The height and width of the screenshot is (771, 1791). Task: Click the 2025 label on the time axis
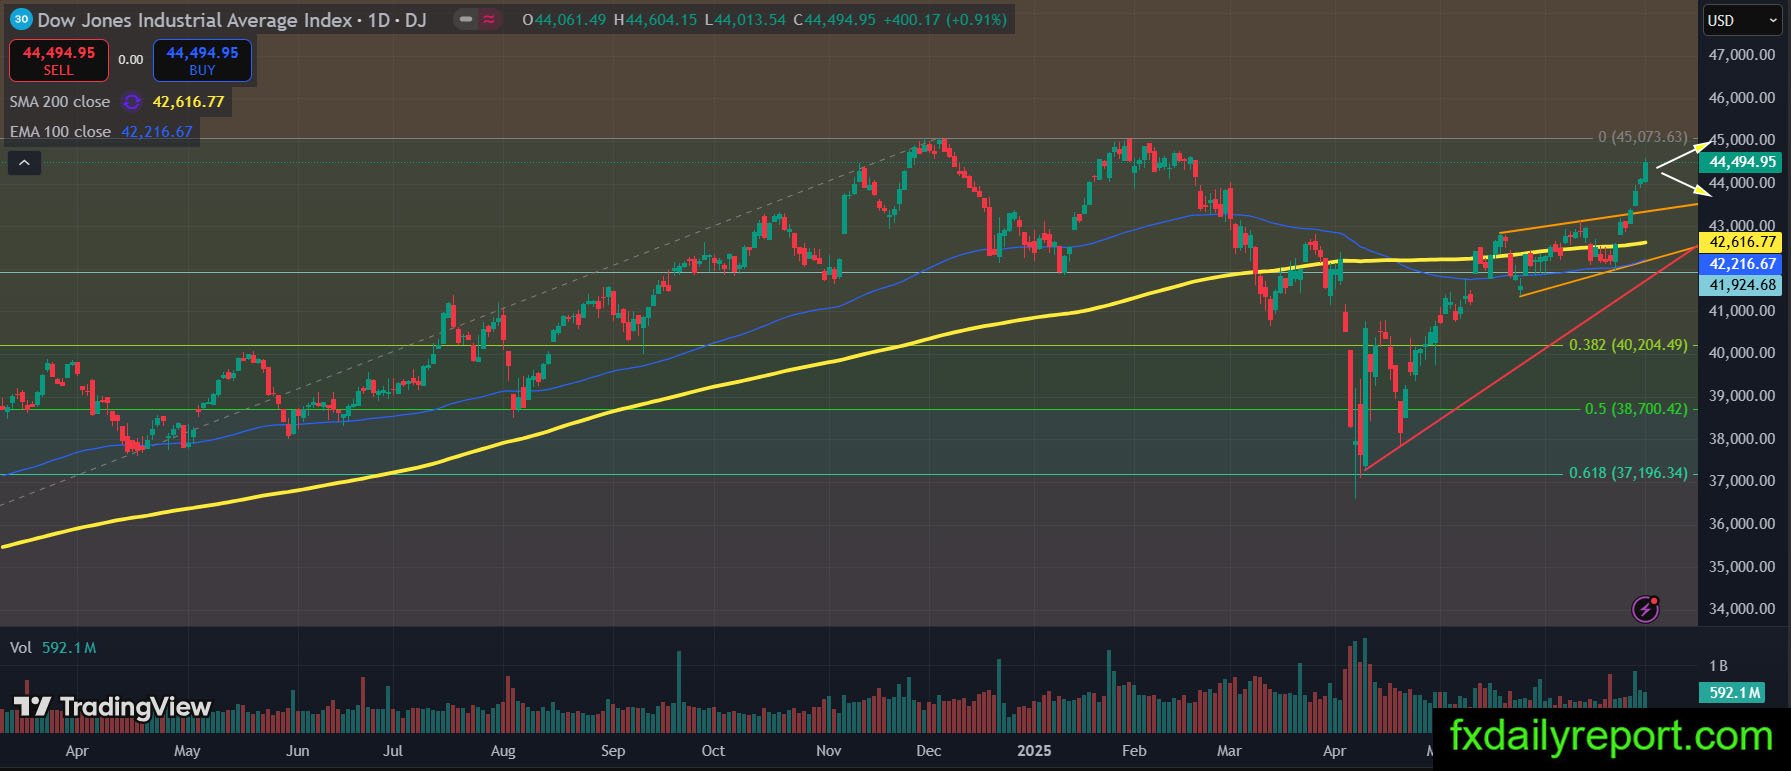(1034, 751)
